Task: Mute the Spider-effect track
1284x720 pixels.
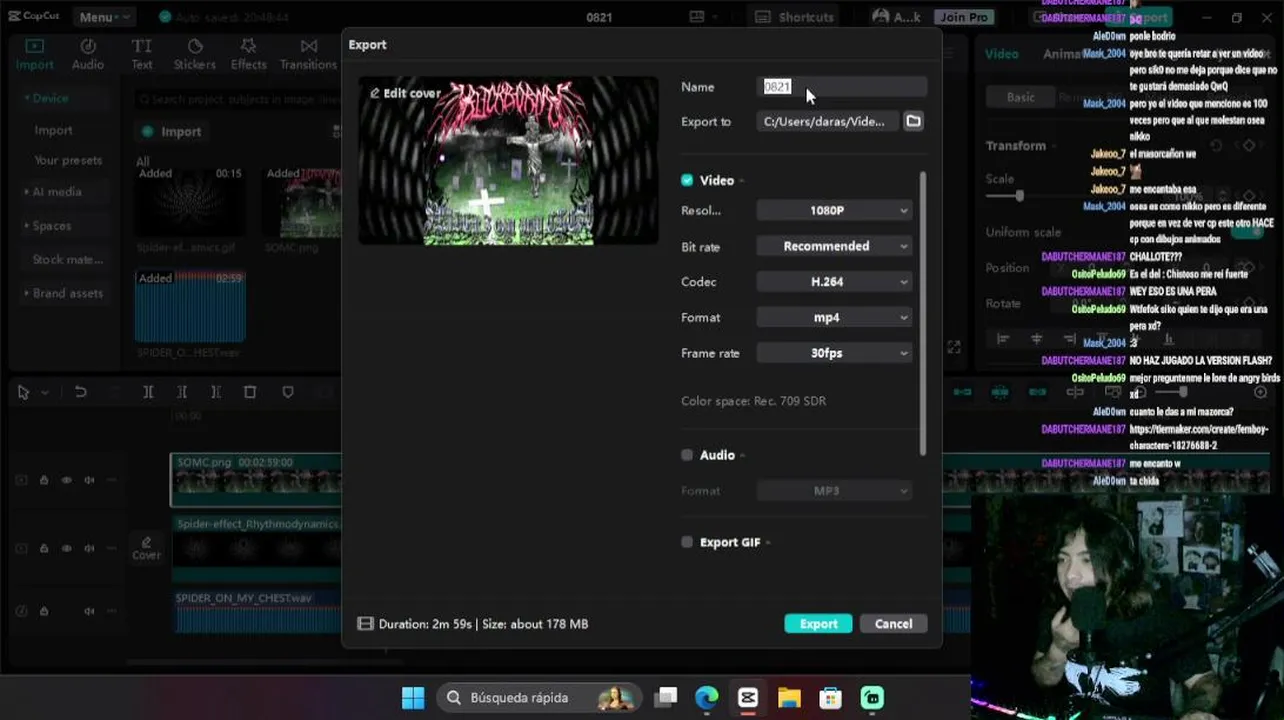Action: click(x=89, y=548)
